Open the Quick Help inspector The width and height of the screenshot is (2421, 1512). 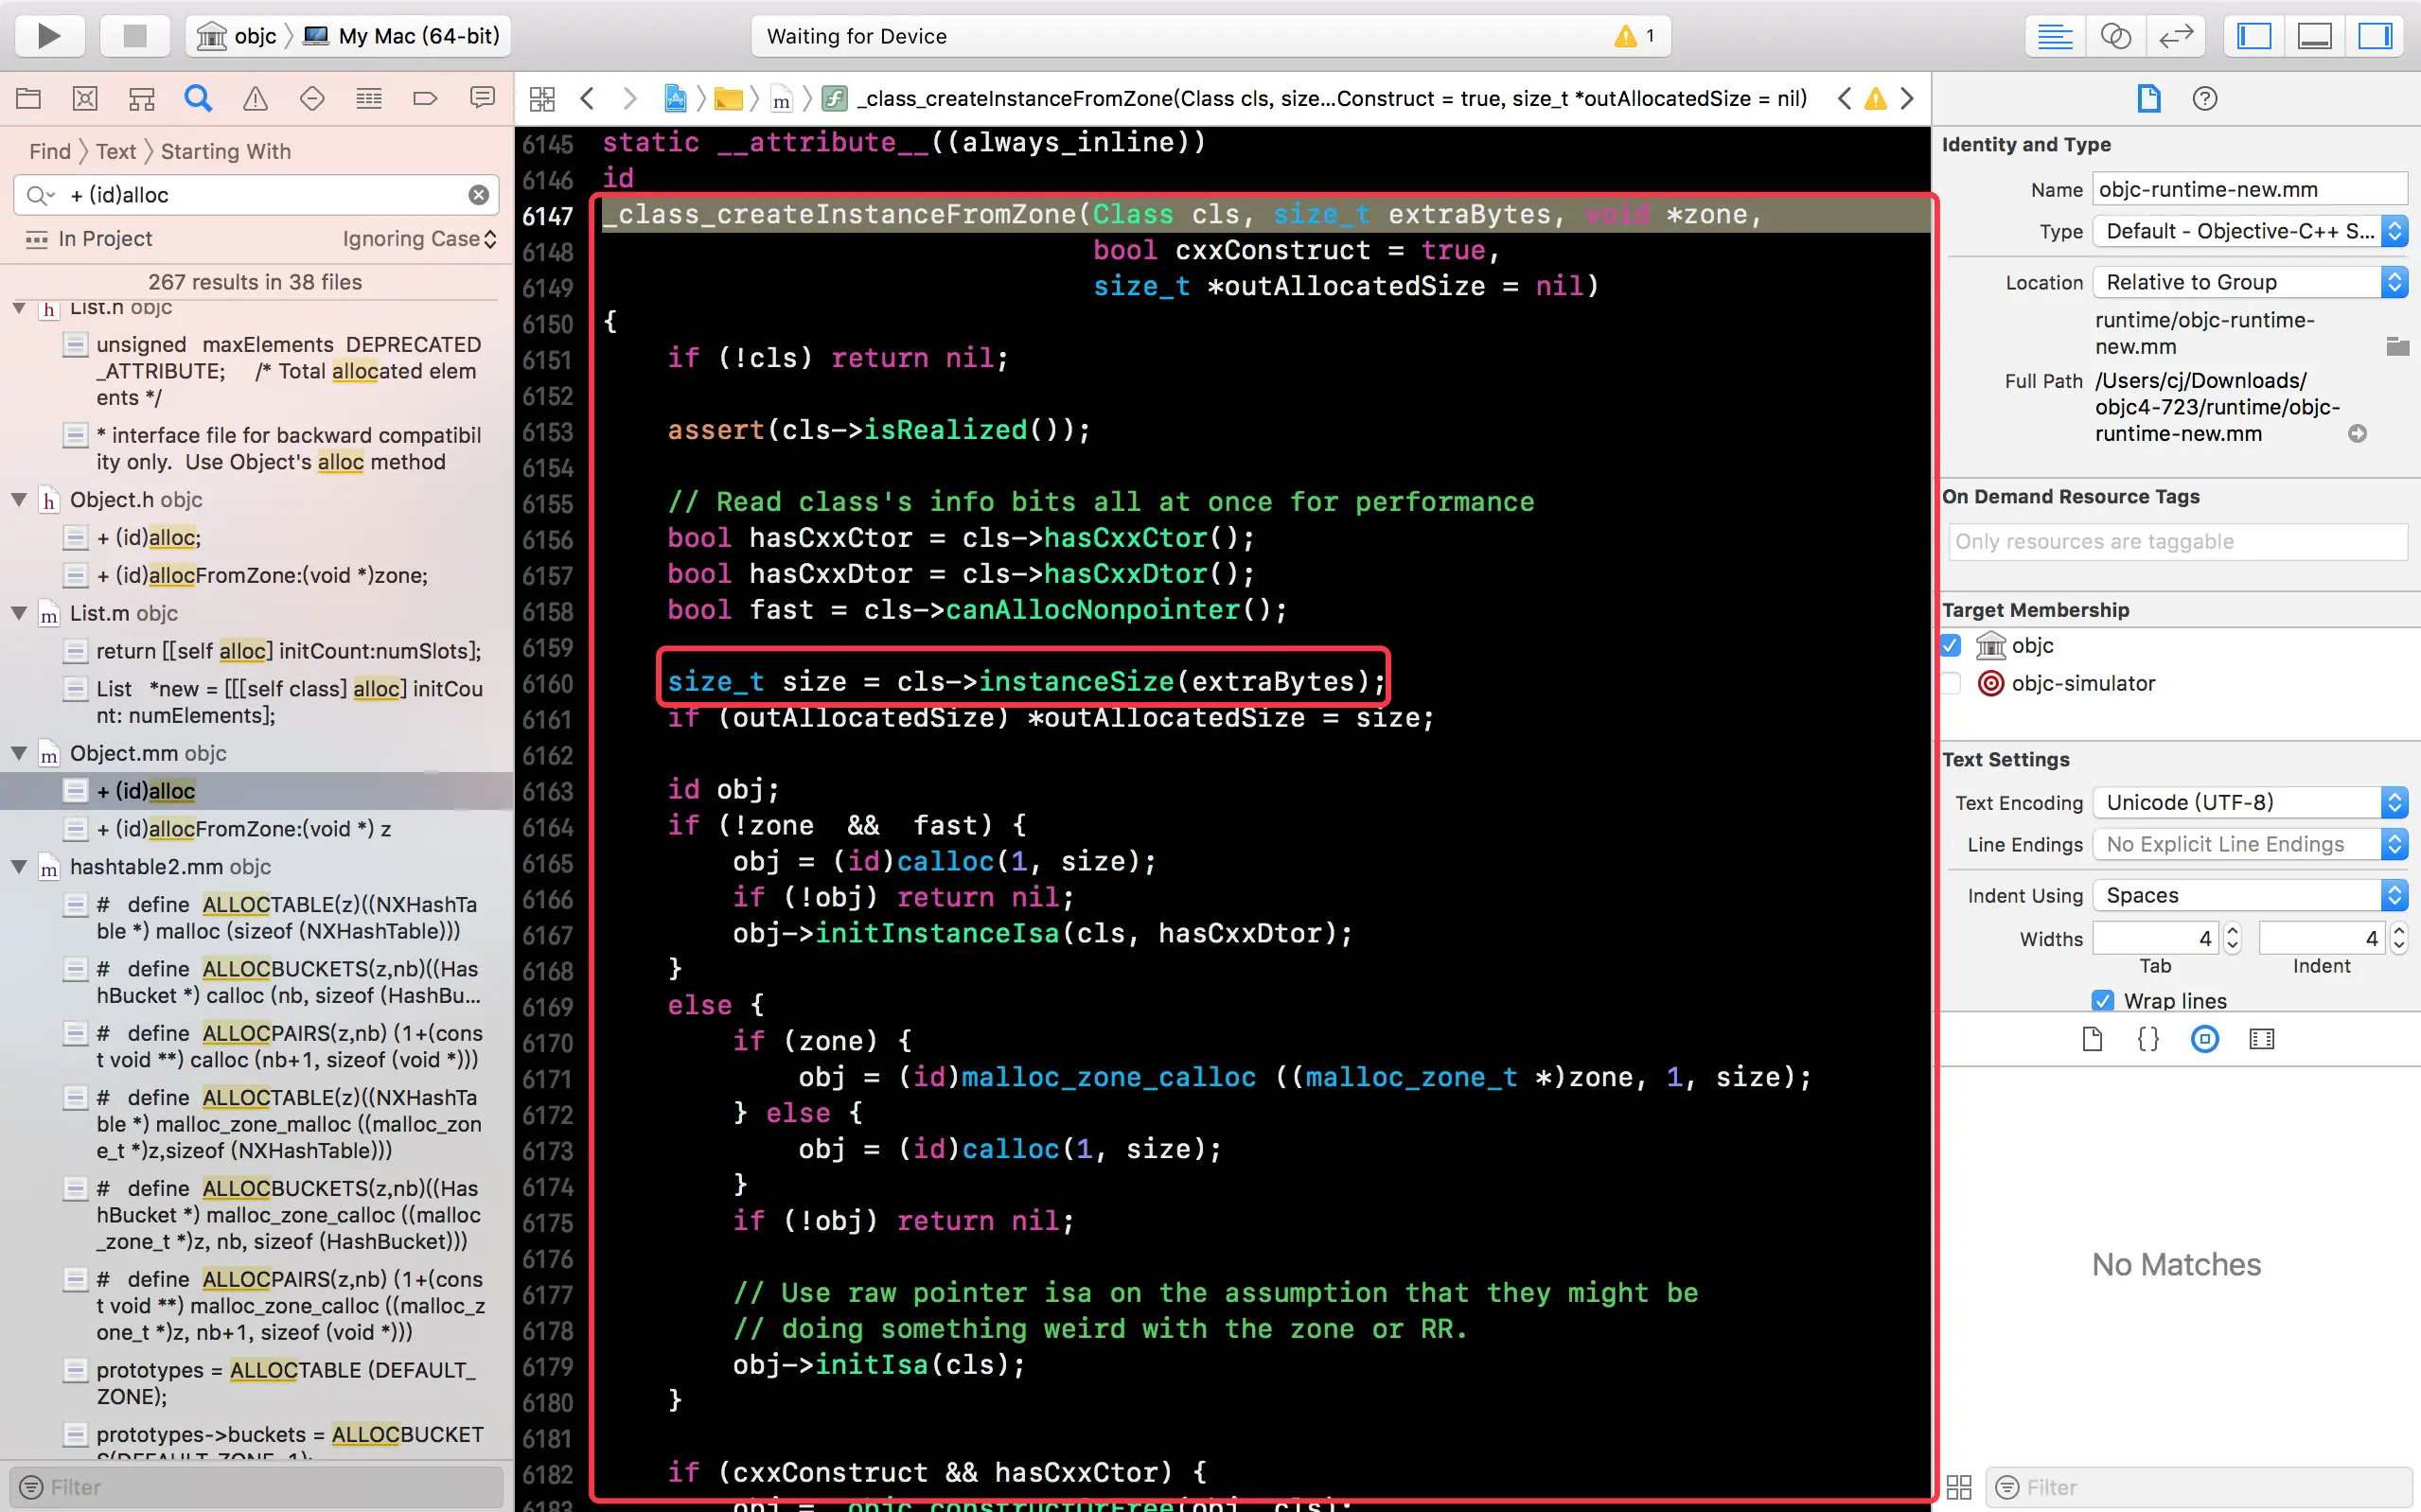[x=2204, y=98]
